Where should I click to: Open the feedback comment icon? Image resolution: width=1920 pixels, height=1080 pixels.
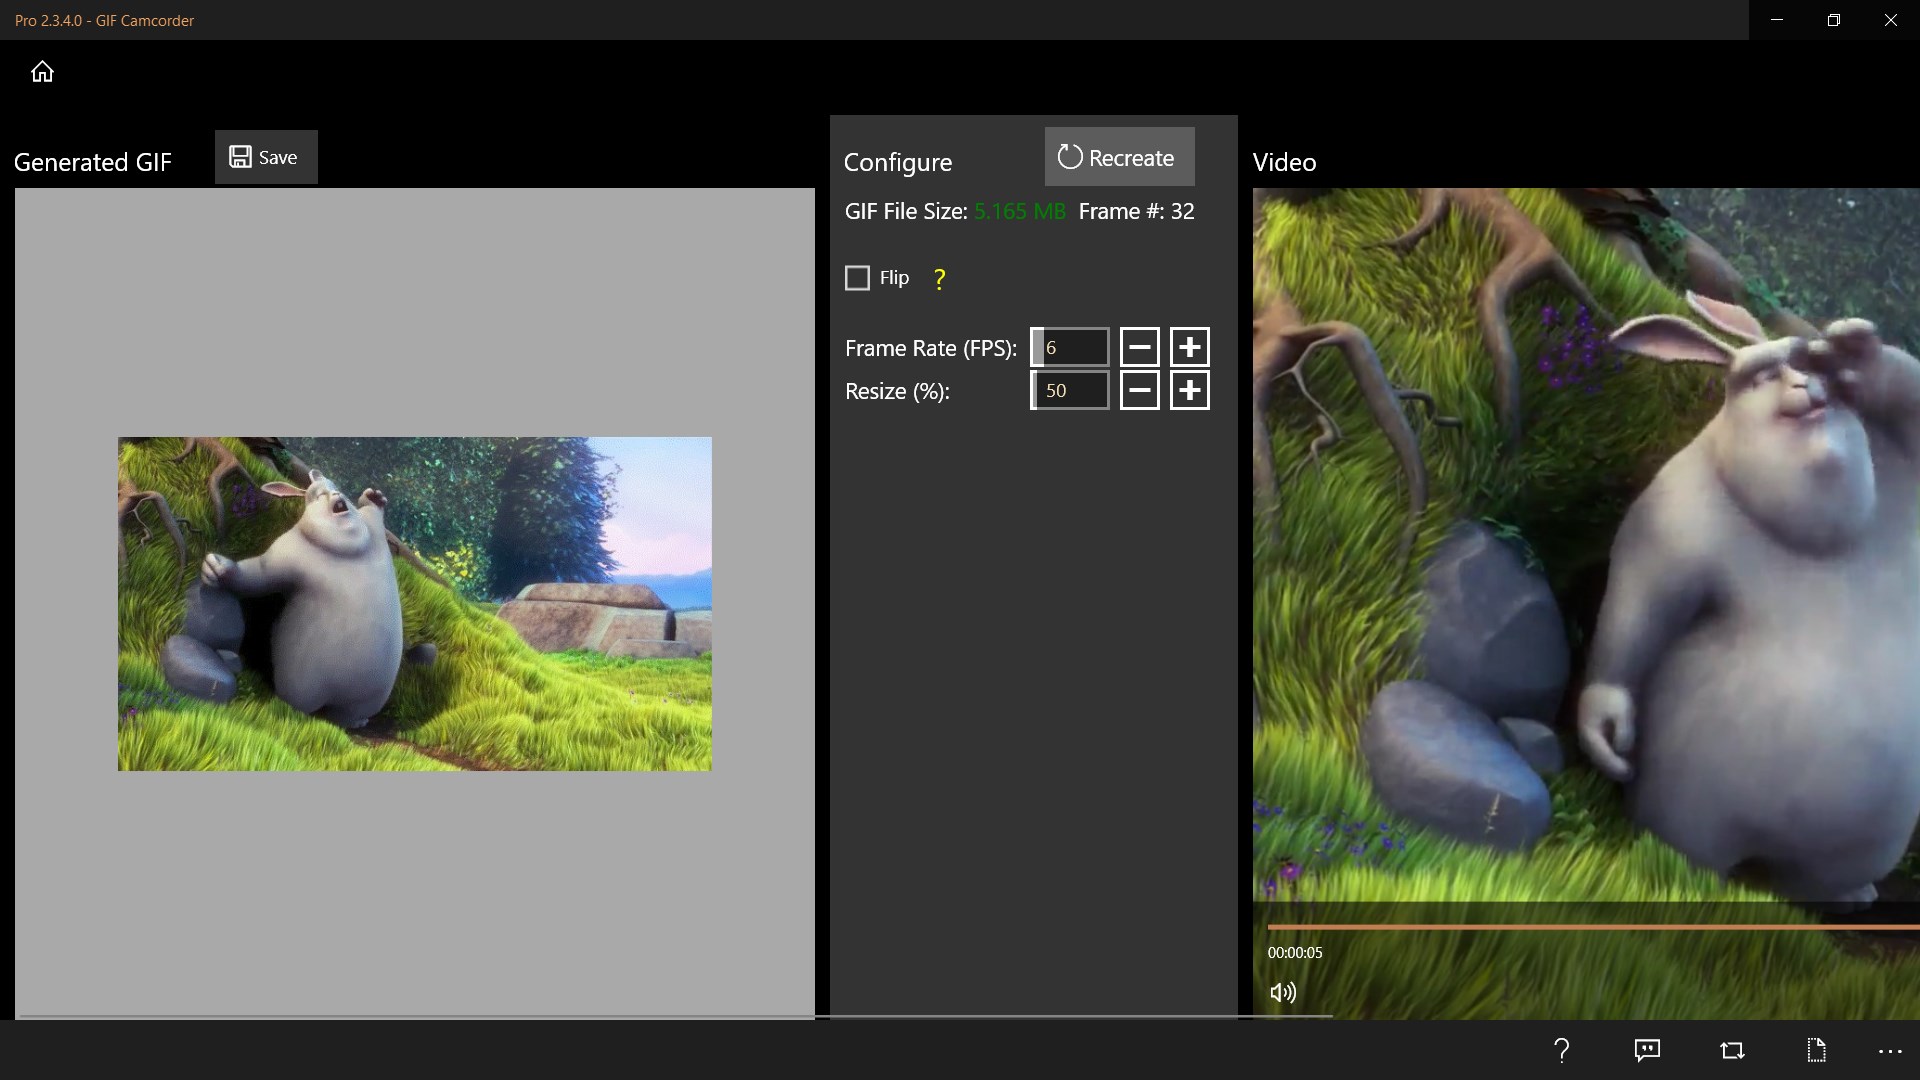coord(1646,1050)
